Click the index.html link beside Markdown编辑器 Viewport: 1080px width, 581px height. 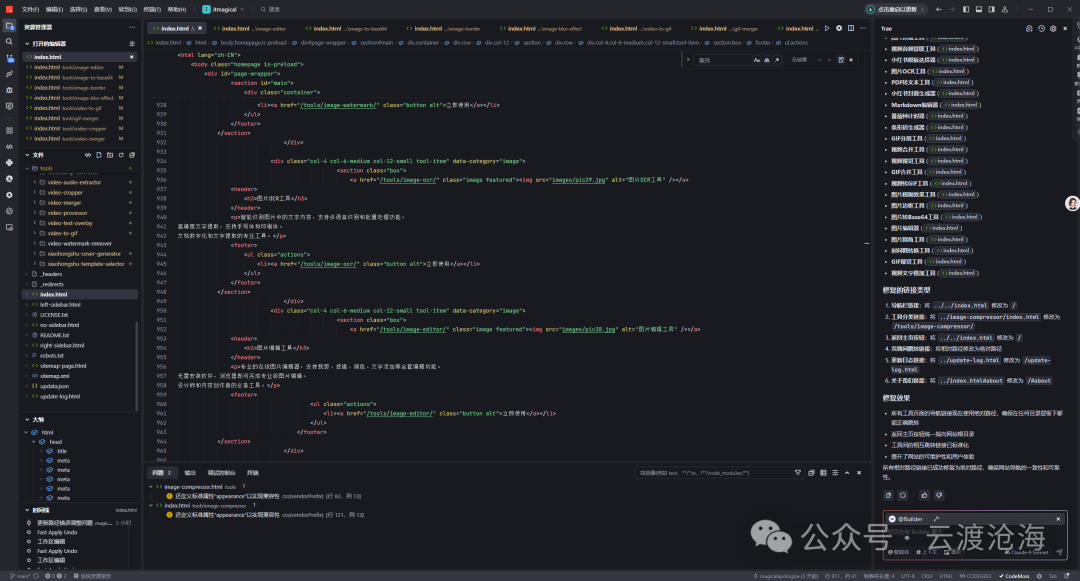pyautogui.click(x=963, y=105)
